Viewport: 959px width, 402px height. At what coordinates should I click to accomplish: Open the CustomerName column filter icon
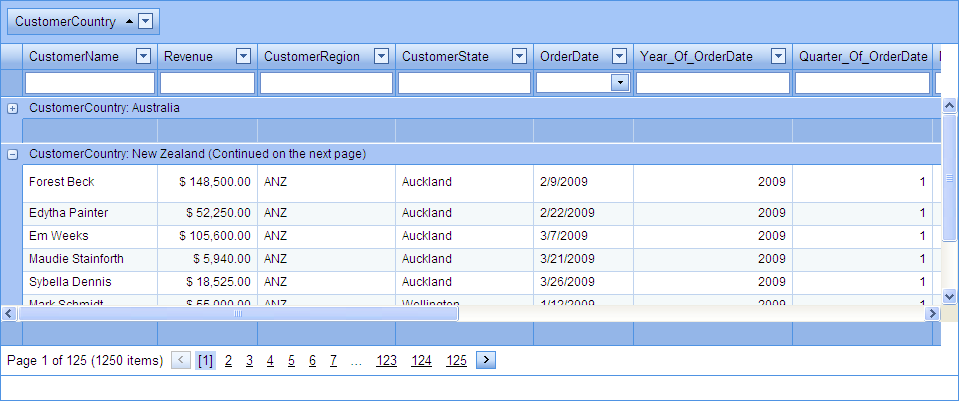[x=143, y=57]
